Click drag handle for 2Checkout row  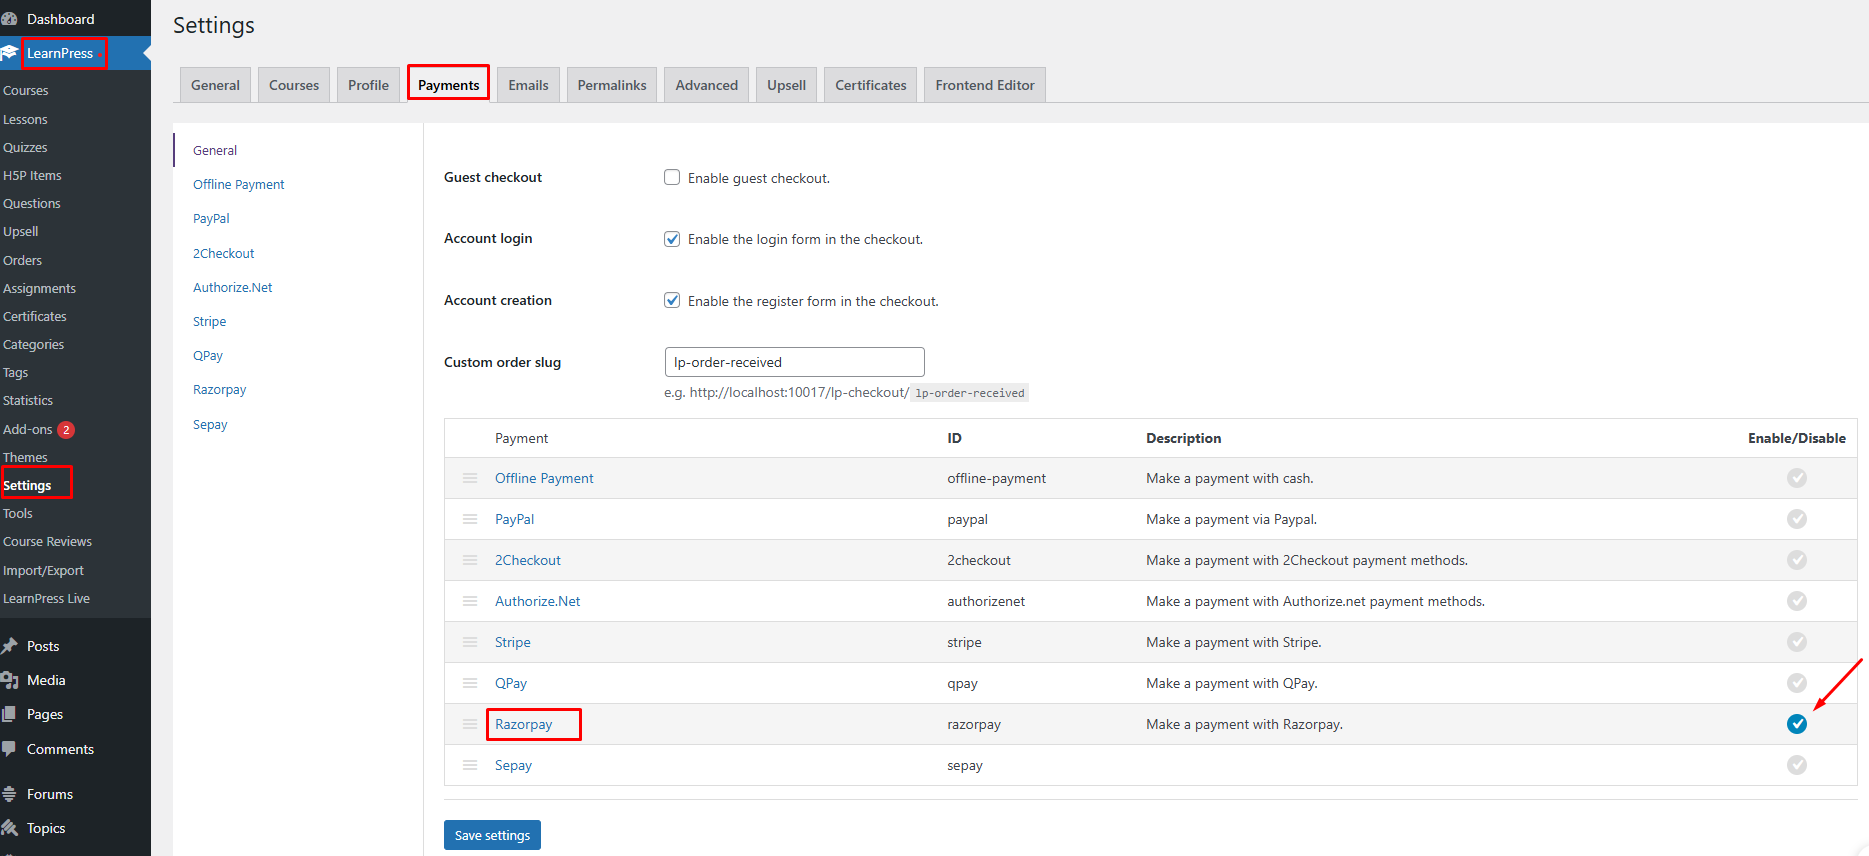tap(470, 560)
